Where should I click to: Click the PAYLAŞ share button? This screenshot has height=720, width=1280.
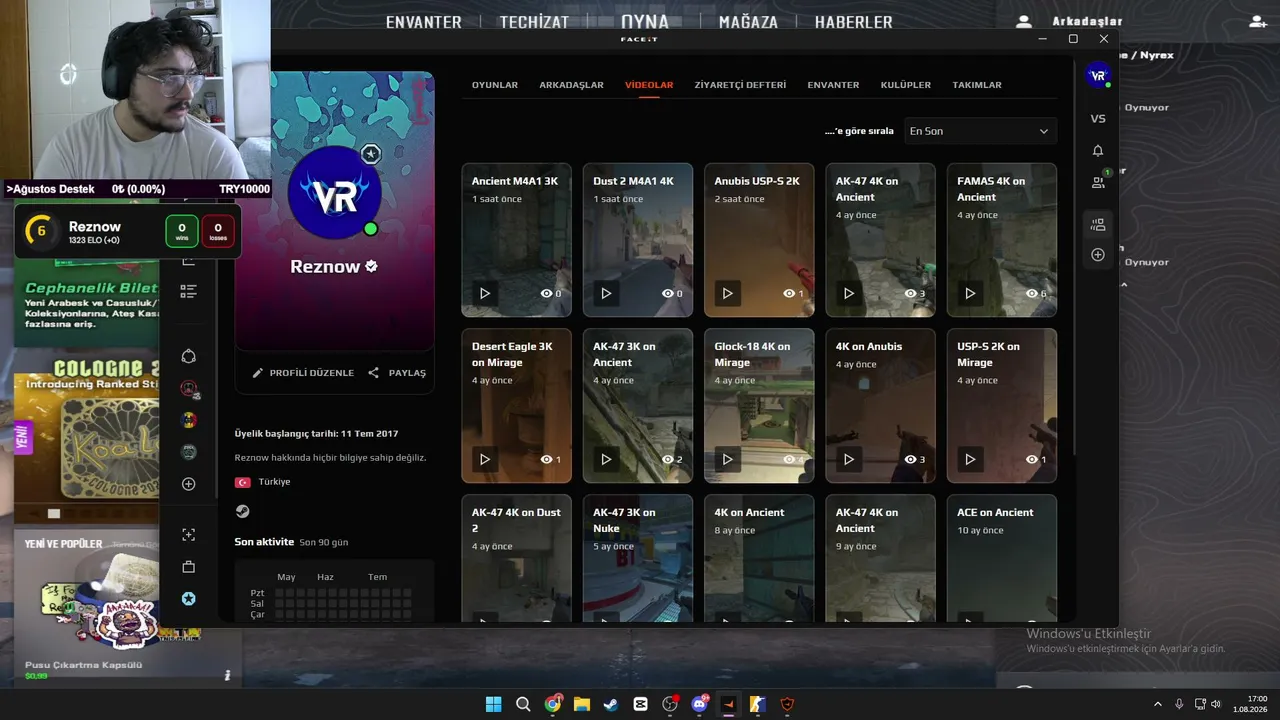click(x=397, y=373)
